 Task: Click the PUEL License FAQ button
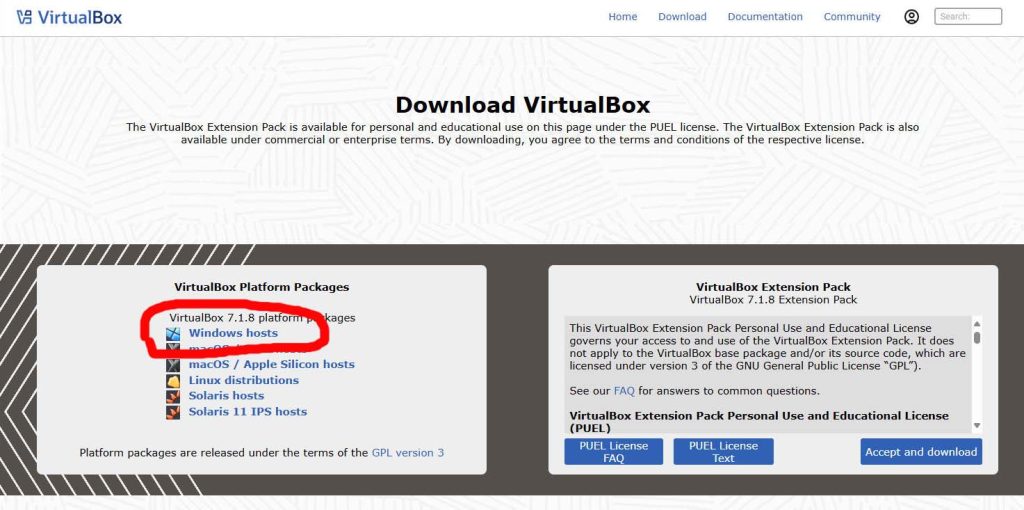click(x=613, y=452)
